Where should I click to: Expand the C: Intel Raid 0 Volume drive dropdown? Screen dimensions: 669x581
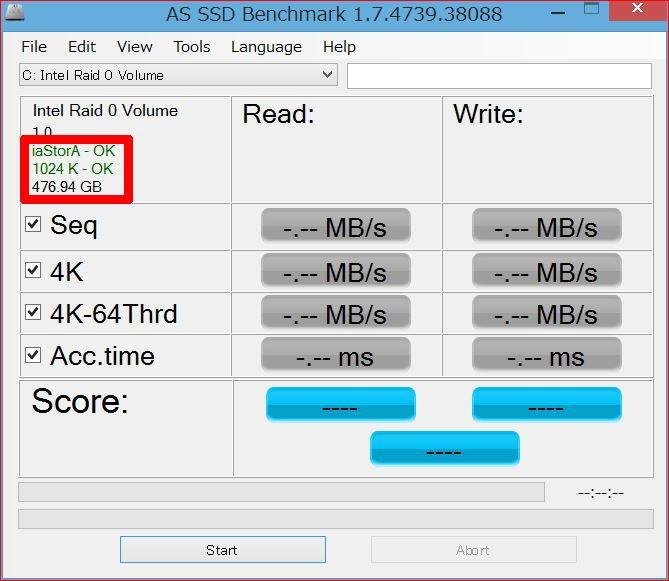tap(178, 75)
